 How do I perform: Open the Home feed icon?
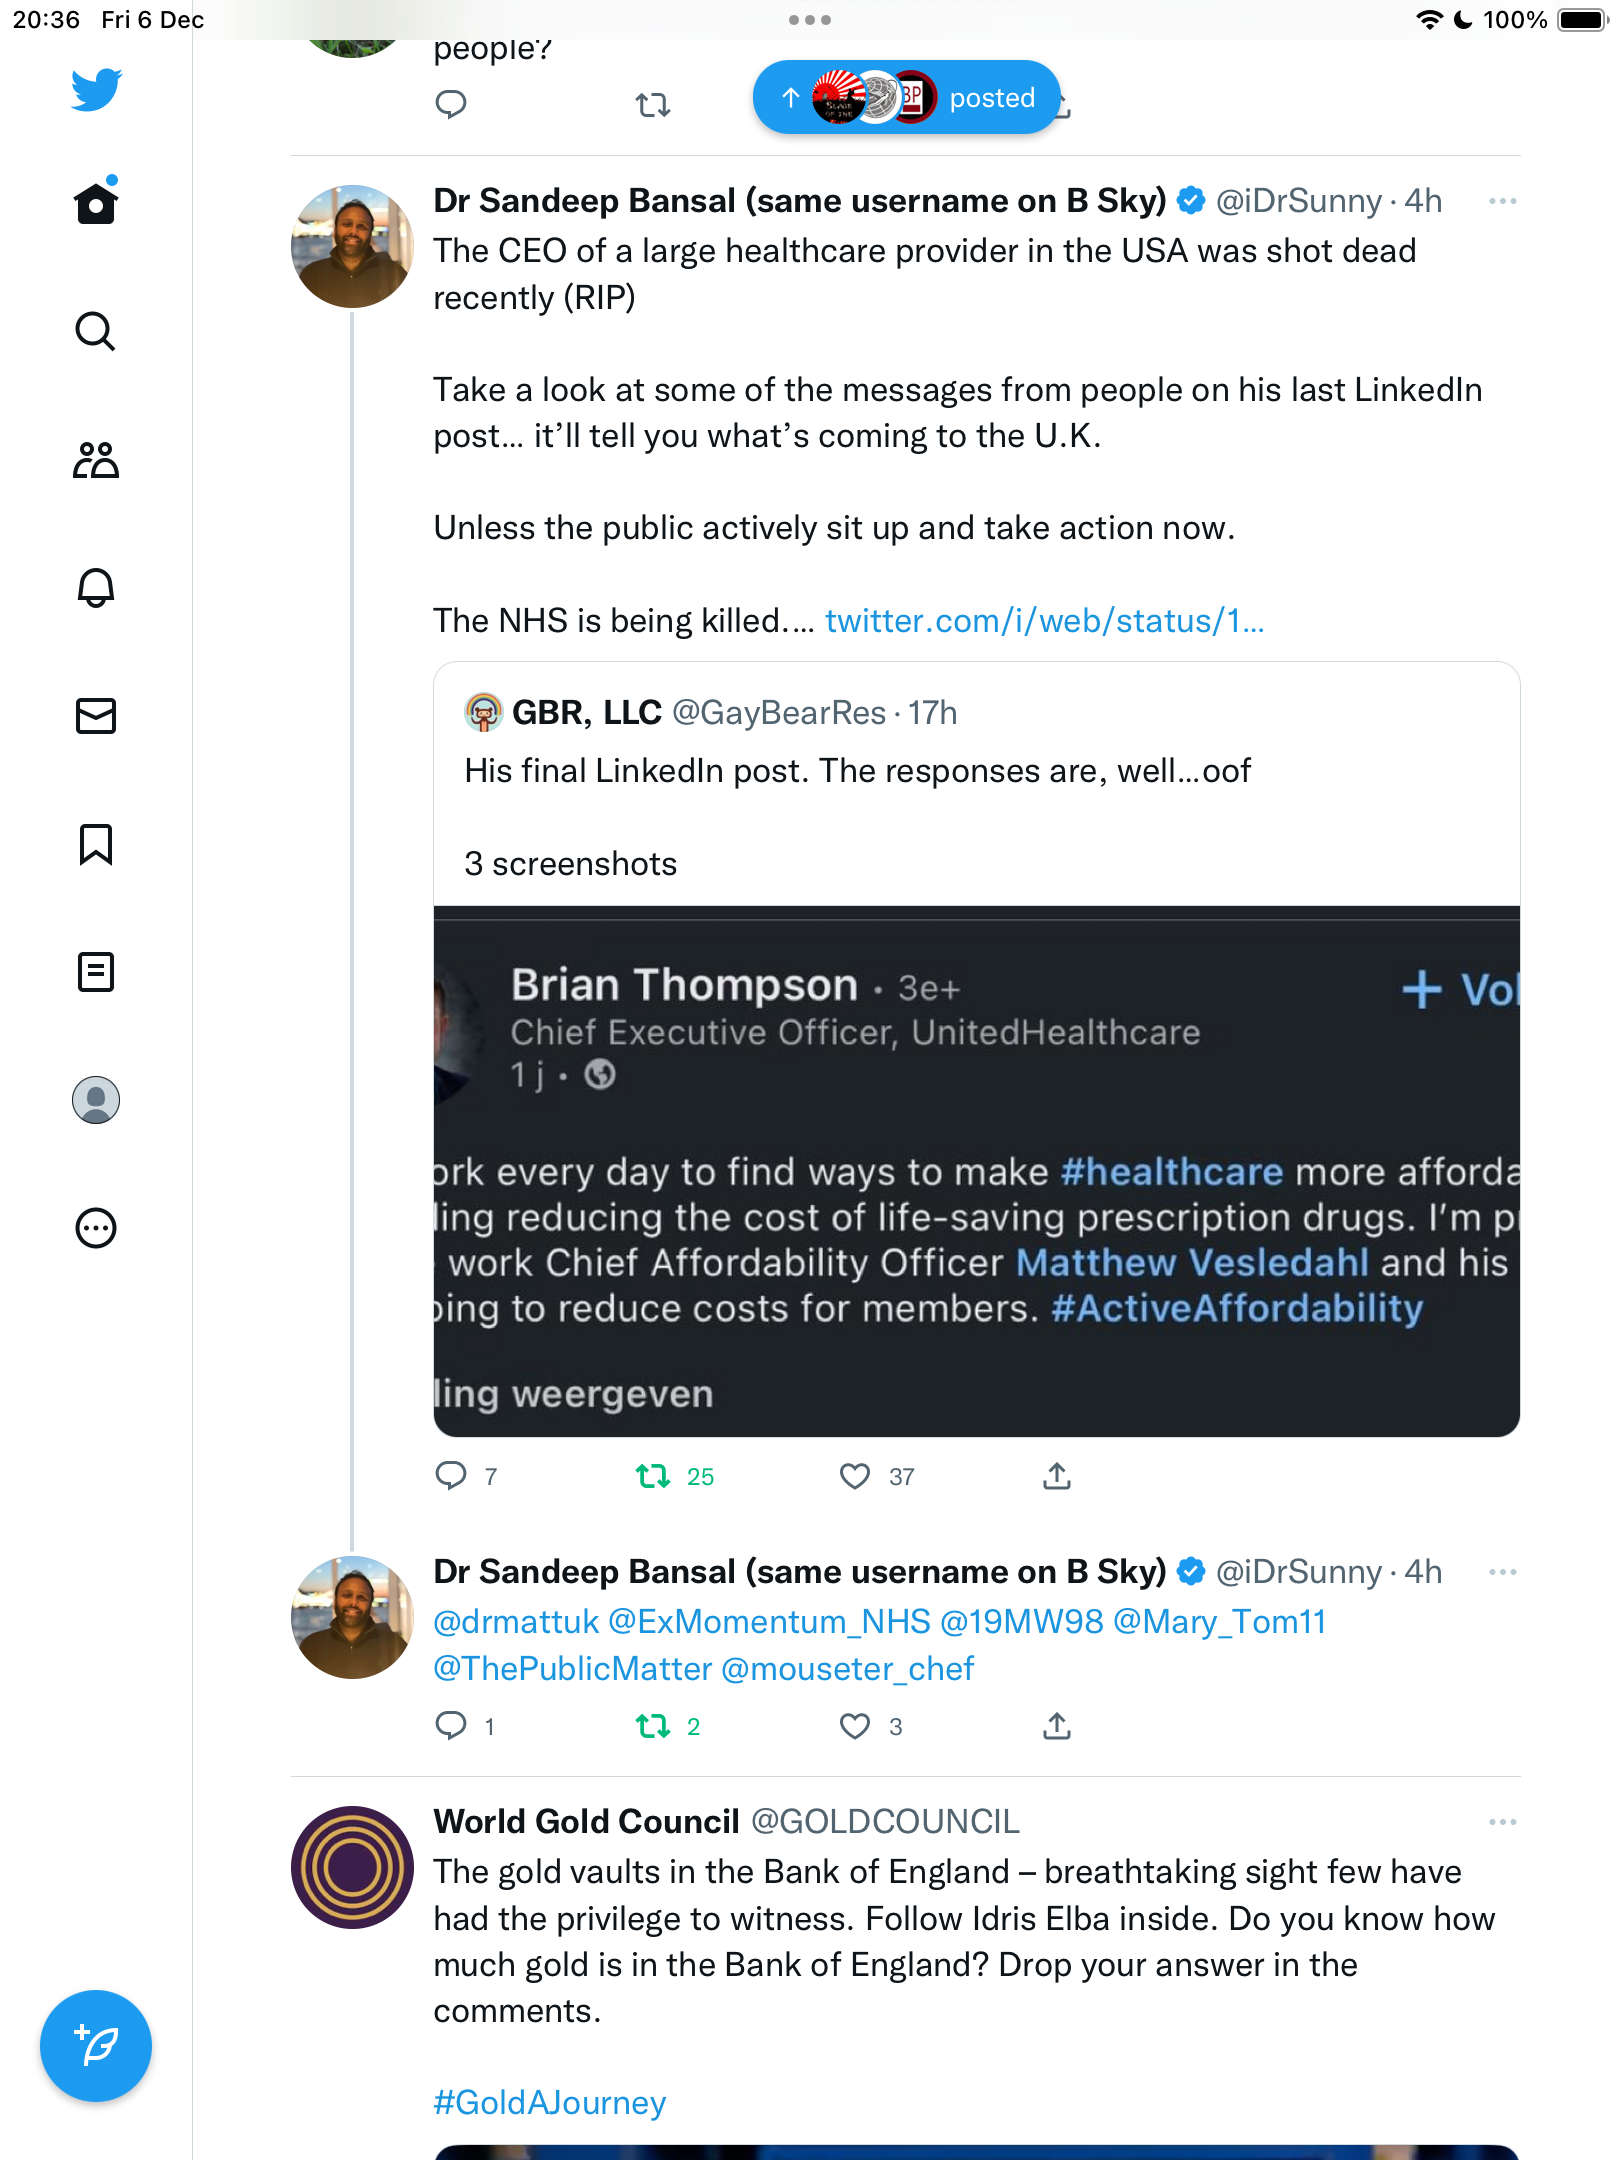(x=96, y=201)
